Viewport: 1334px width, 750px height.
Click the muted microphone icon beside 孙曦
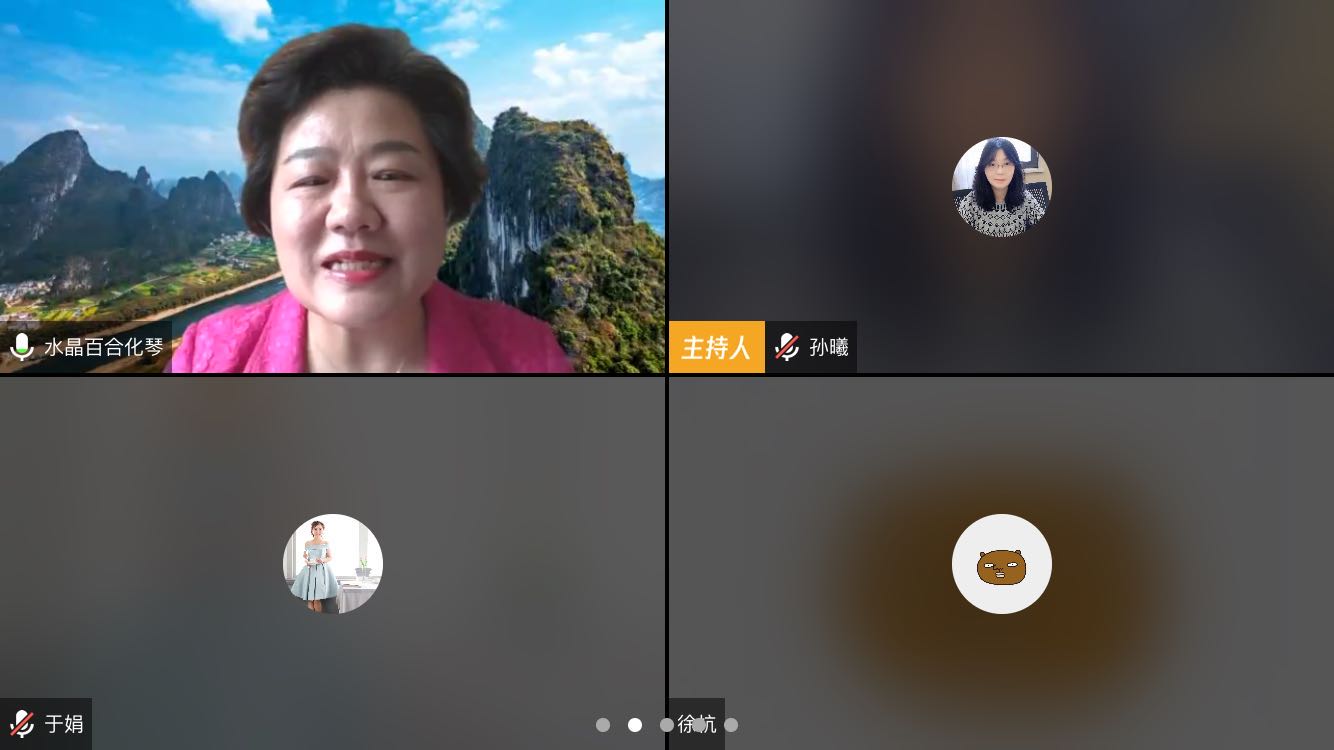787,347
